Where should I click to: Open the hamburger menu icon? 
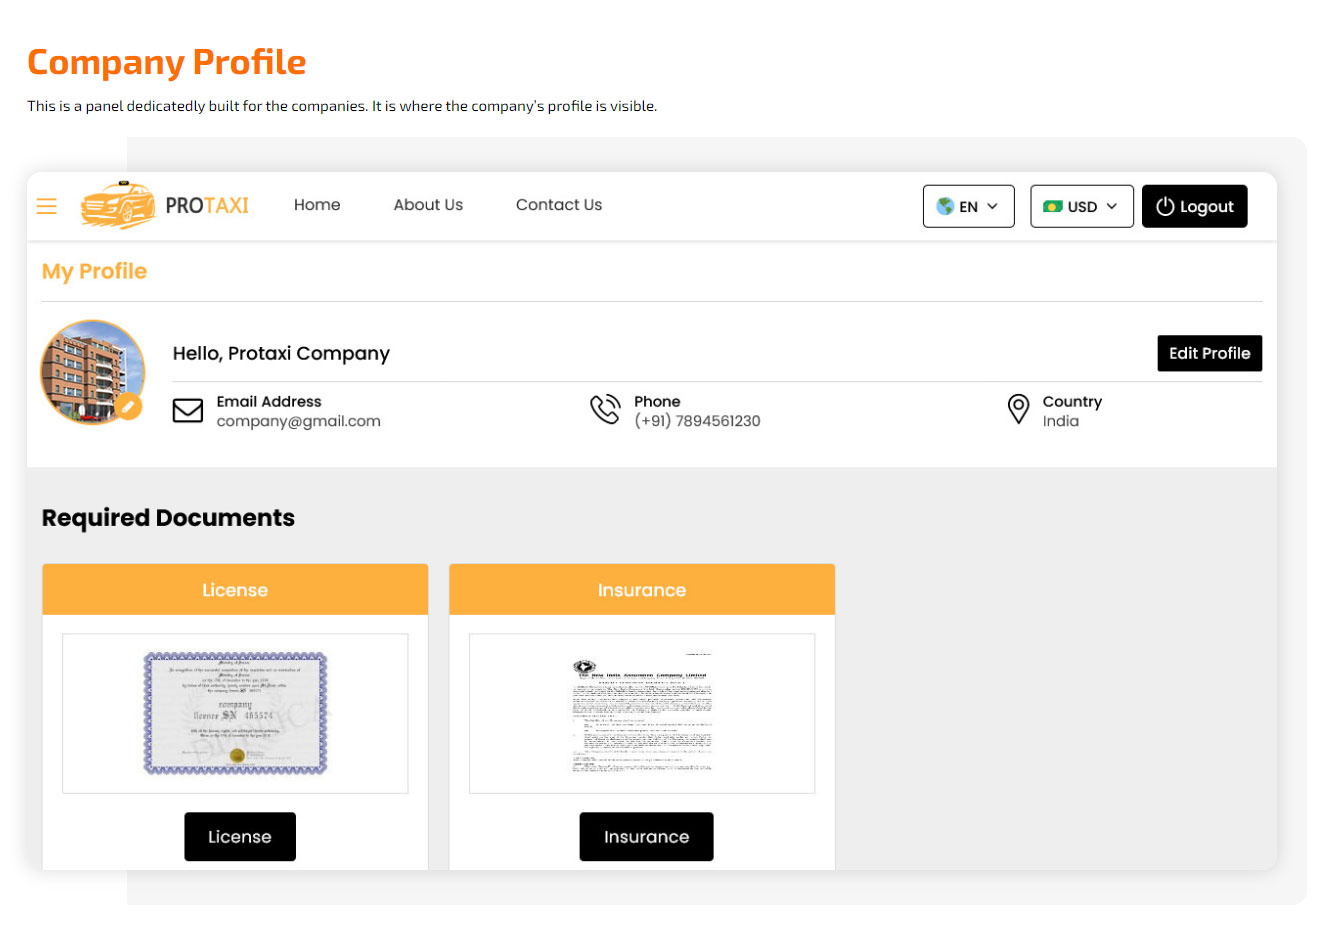46,206
